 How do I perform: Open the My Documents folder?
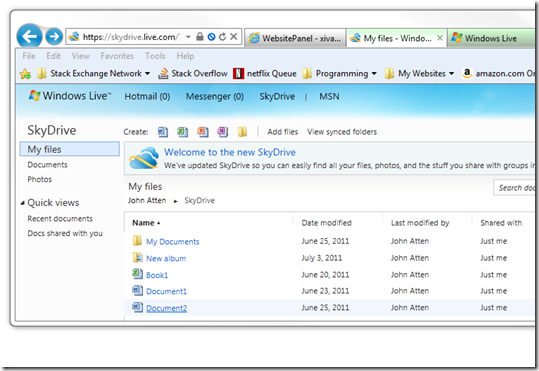(173, 242)
